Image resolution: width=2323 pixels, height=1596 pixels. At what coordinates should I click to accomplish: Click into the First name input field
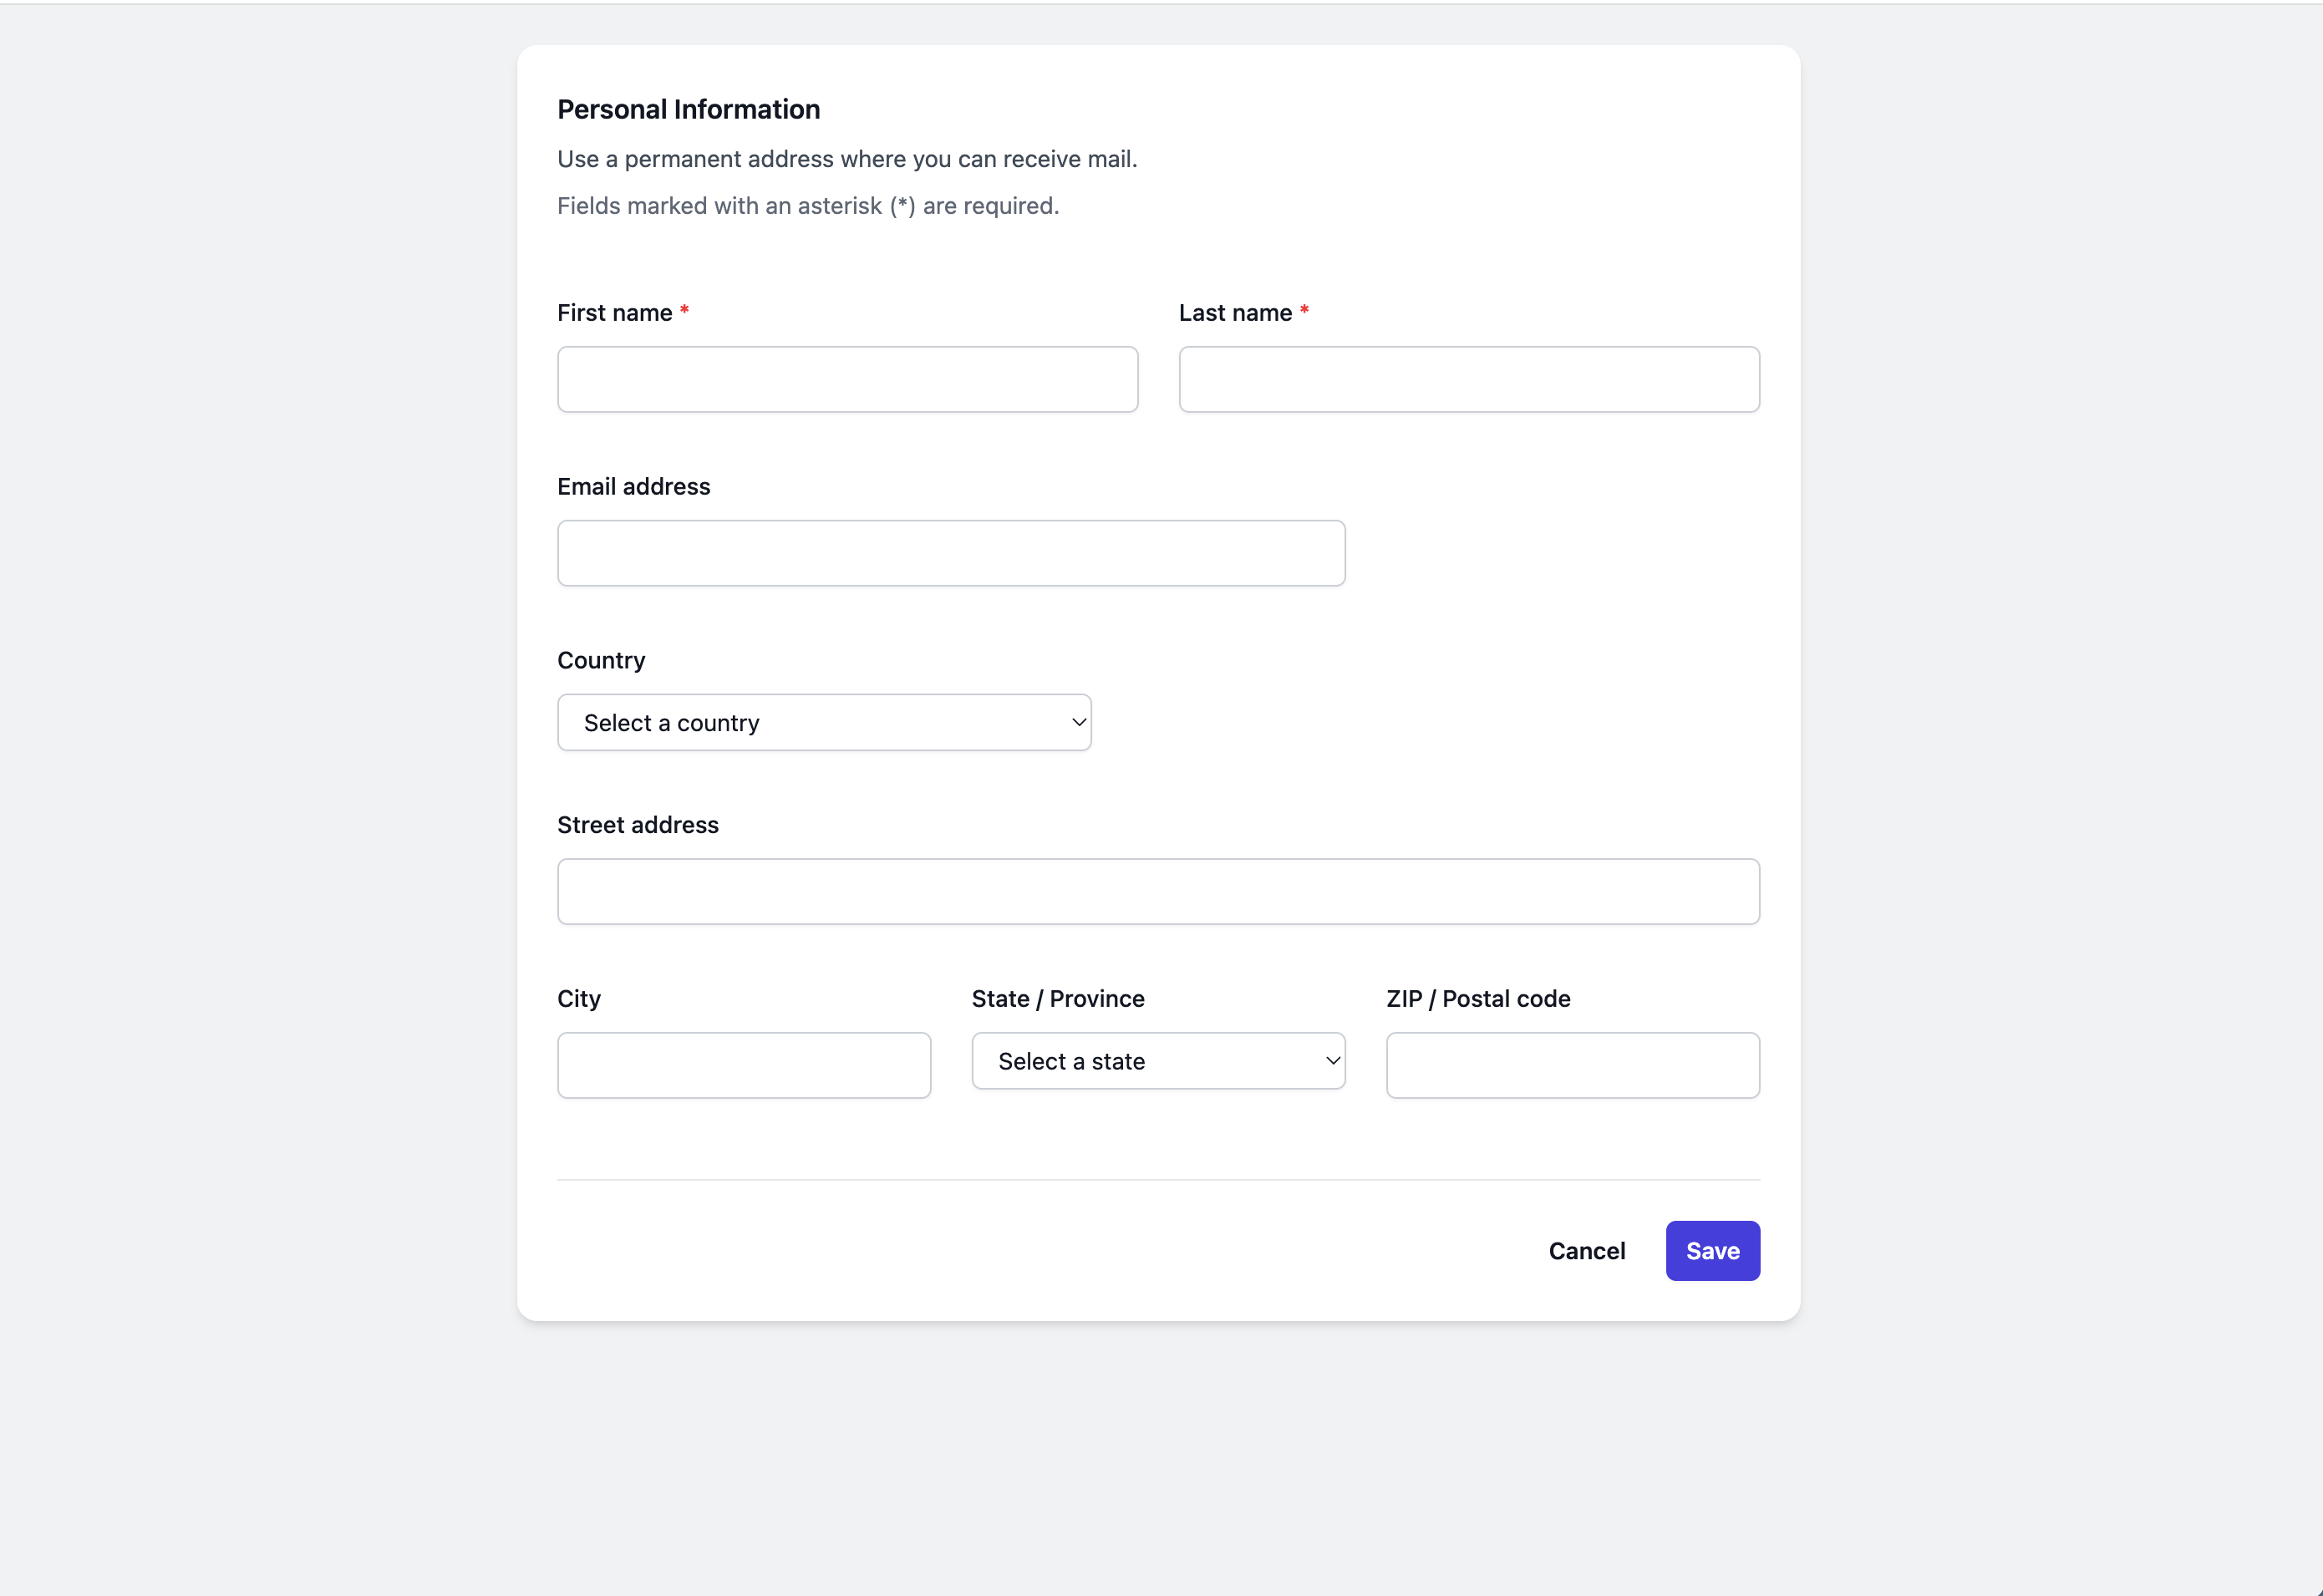click(x=847, y=379)
